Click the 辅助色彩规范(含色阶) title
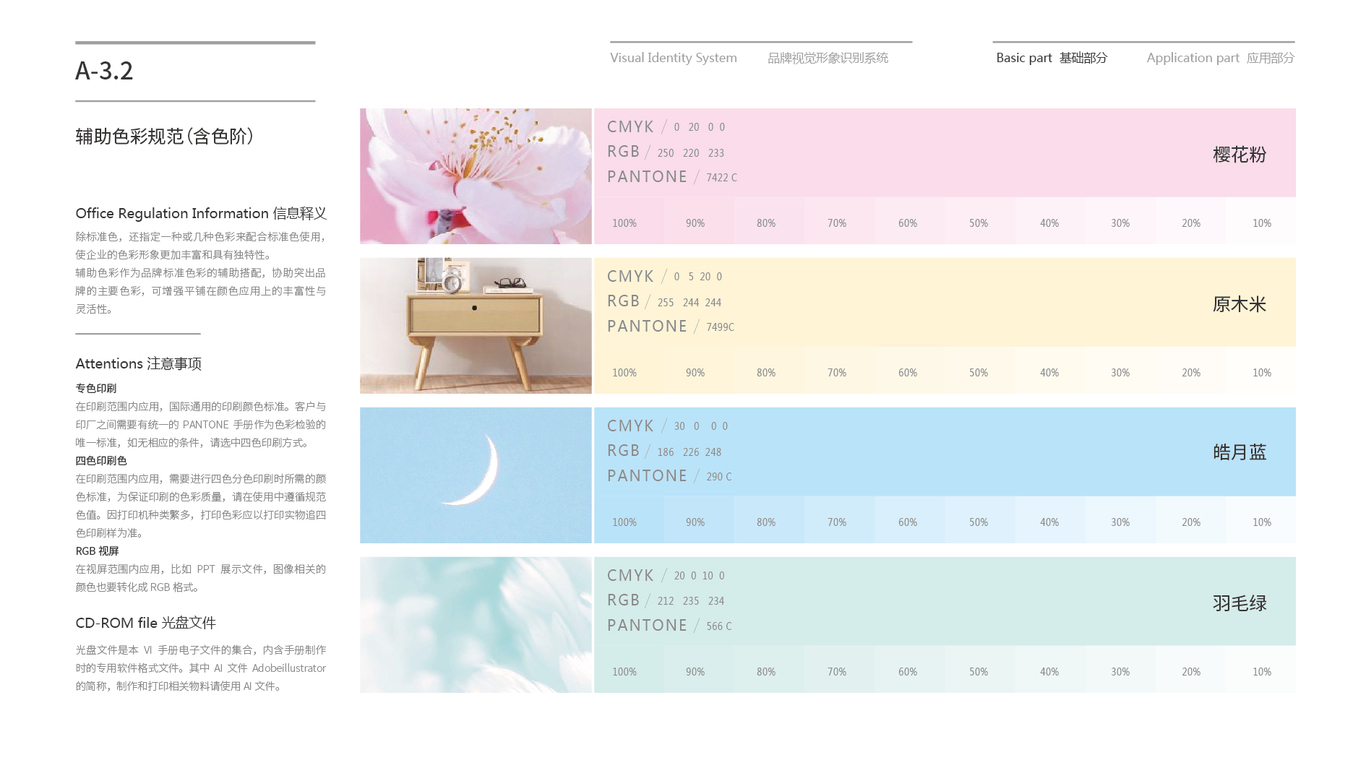 165,136
